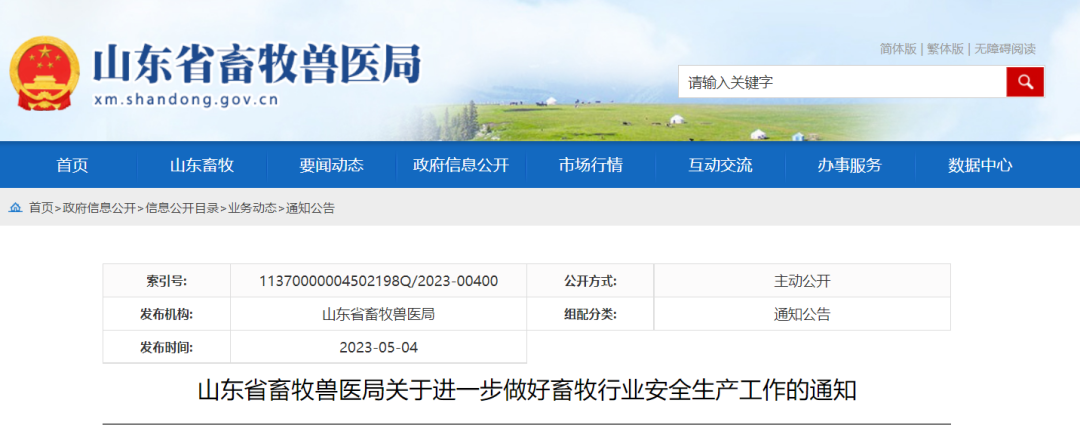Click the 通知公告 classification value cell
This screenshot has width=1080, height=434.
coord(802,314)
